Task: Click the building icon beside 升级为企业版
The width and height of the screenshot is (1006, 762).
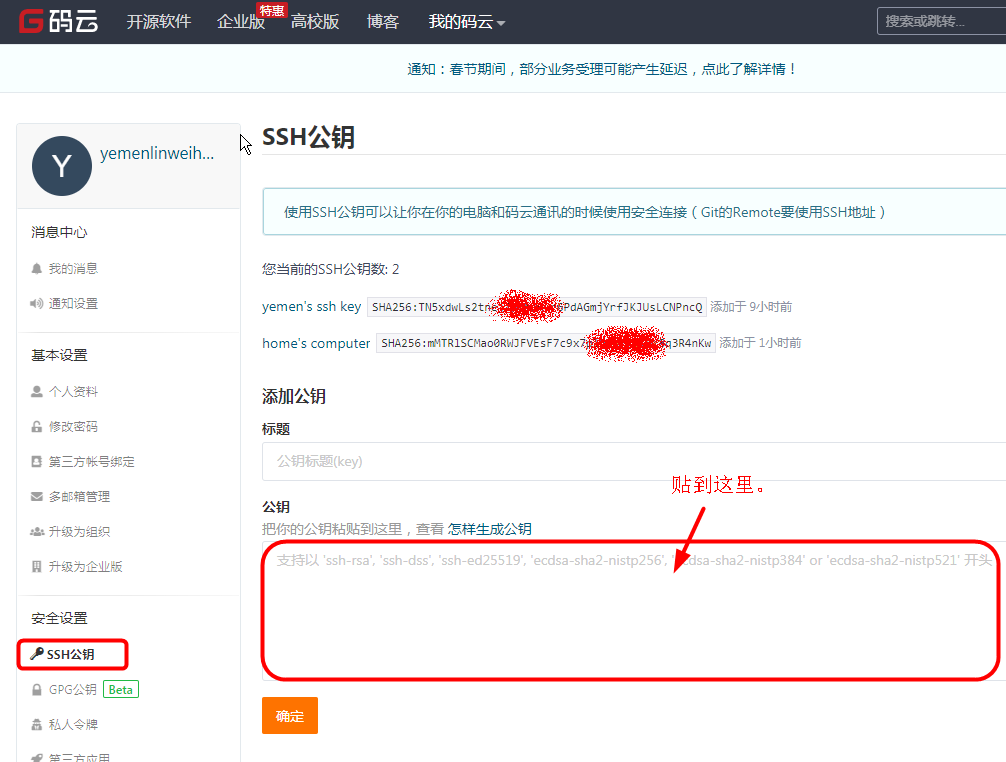Action: coord(37,566)
